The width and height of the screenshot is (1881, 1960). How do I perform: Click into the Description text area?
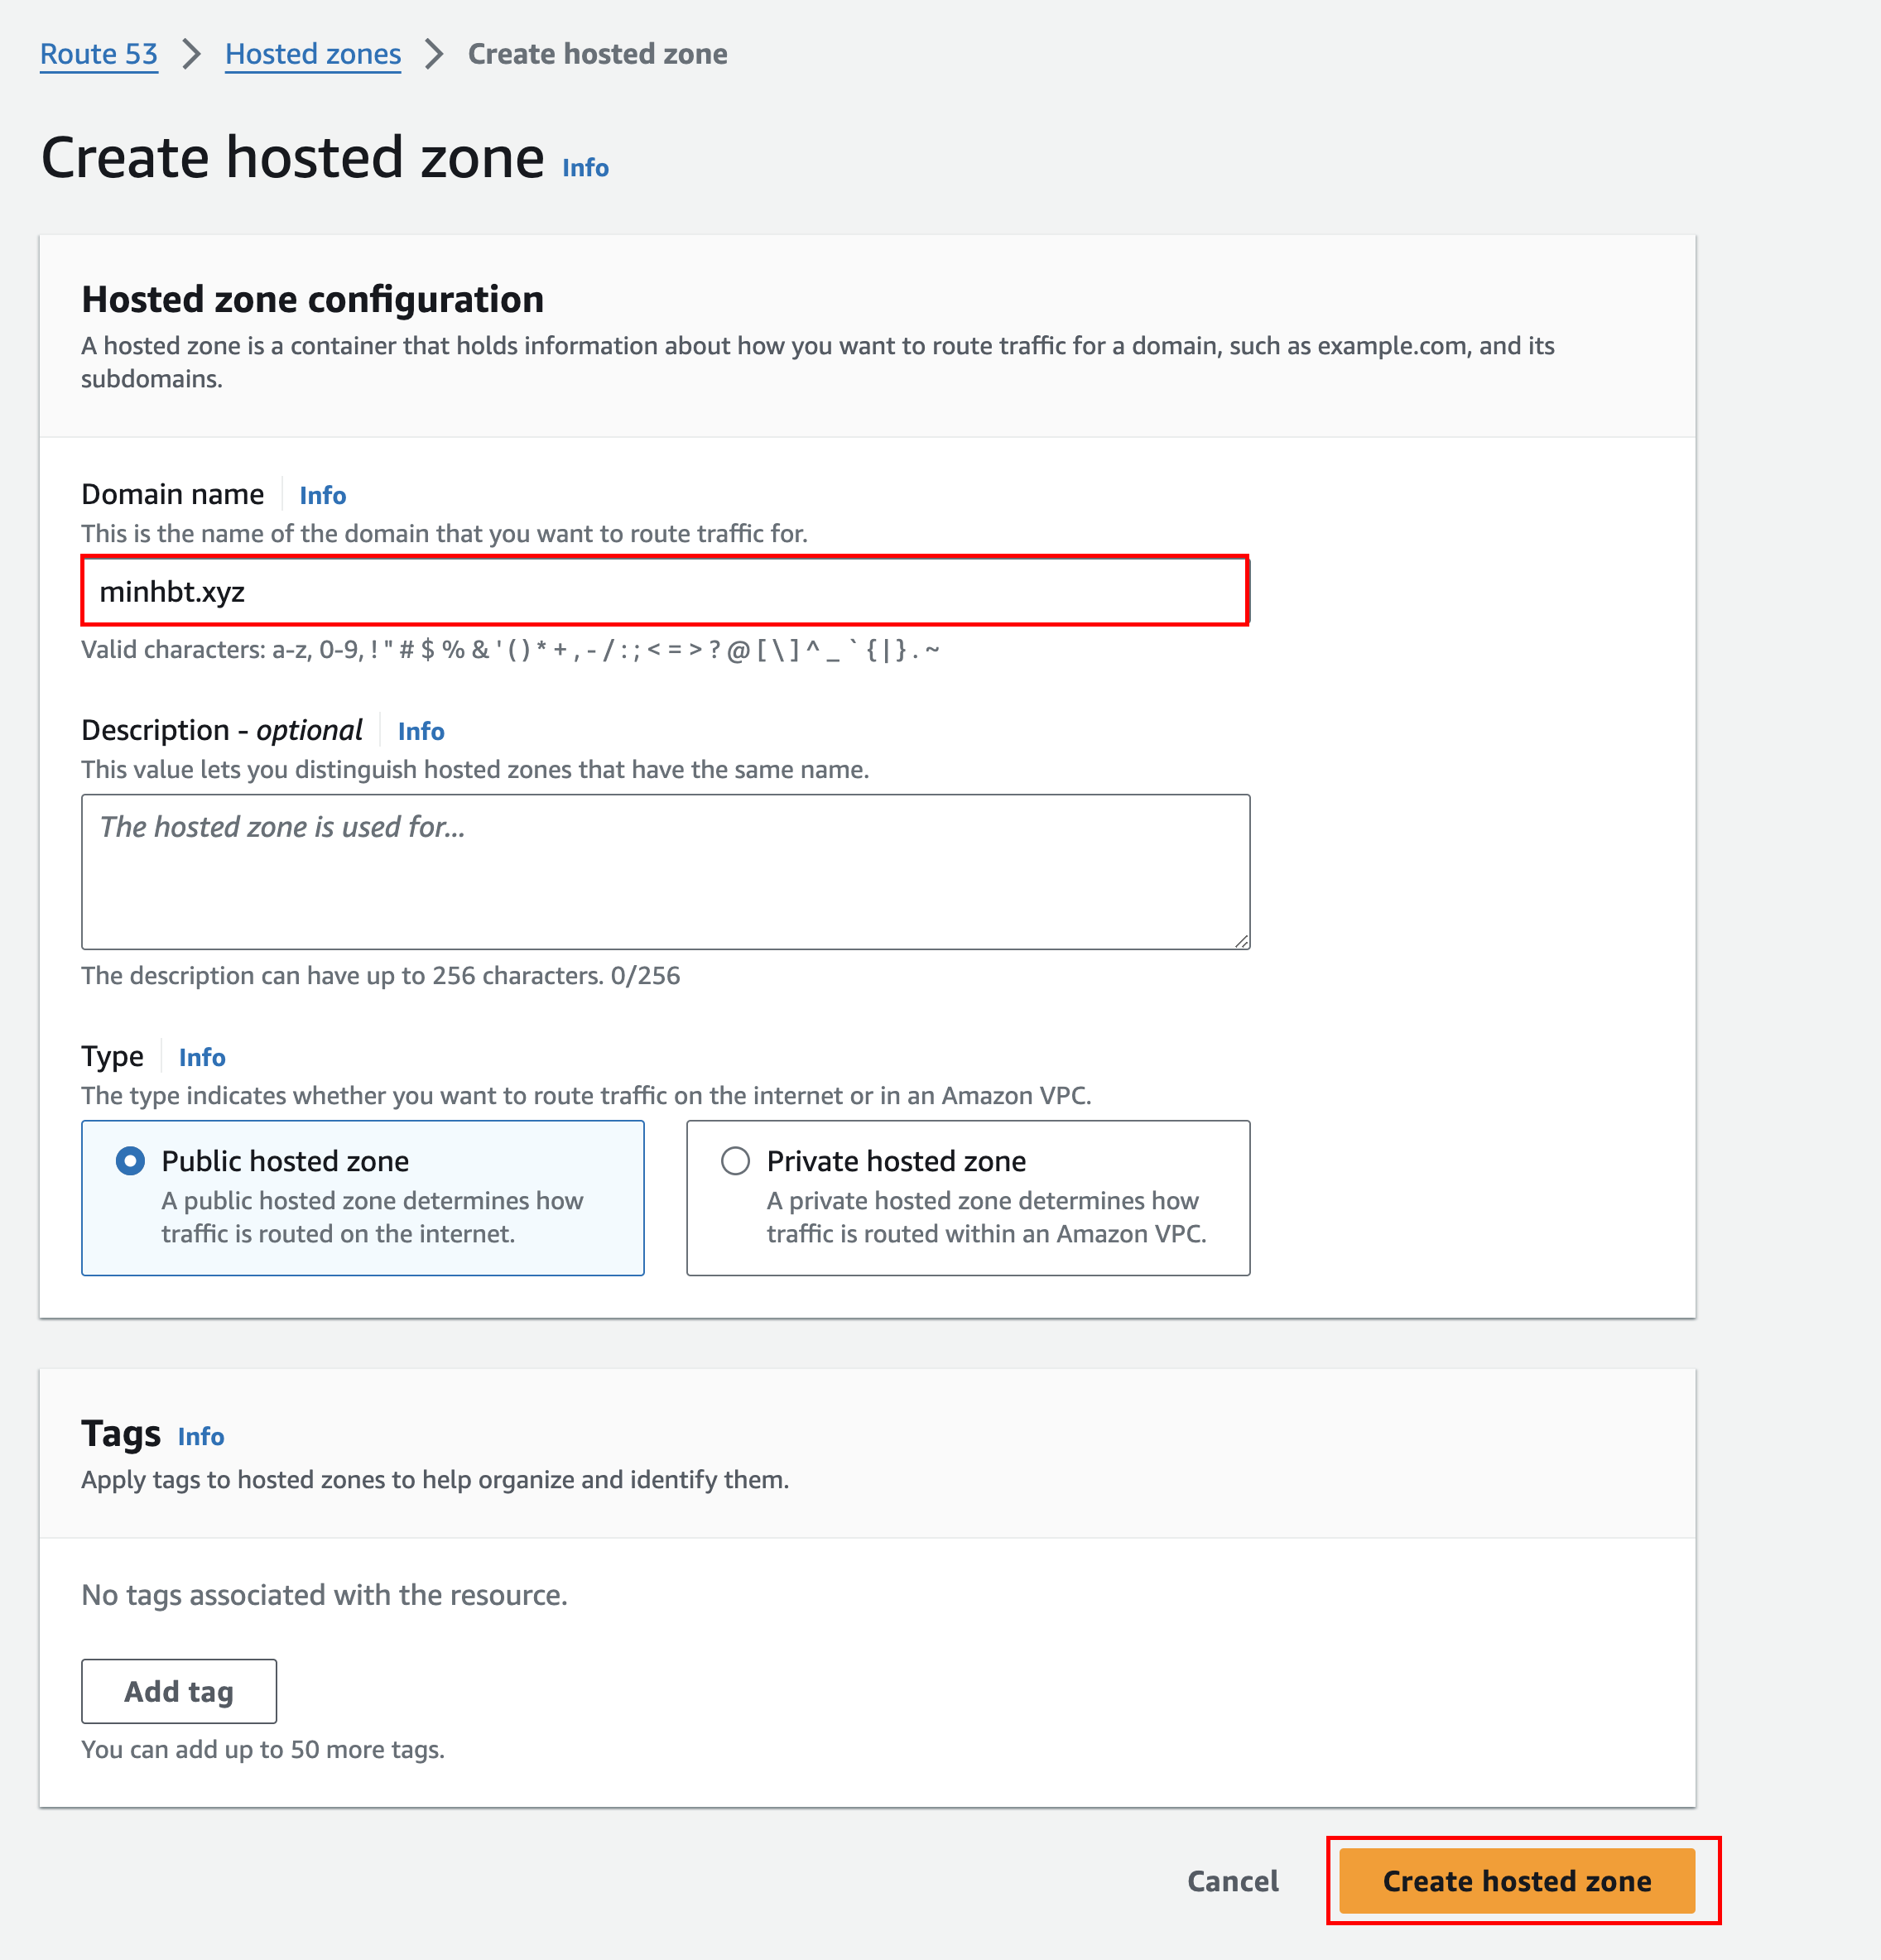665,871
